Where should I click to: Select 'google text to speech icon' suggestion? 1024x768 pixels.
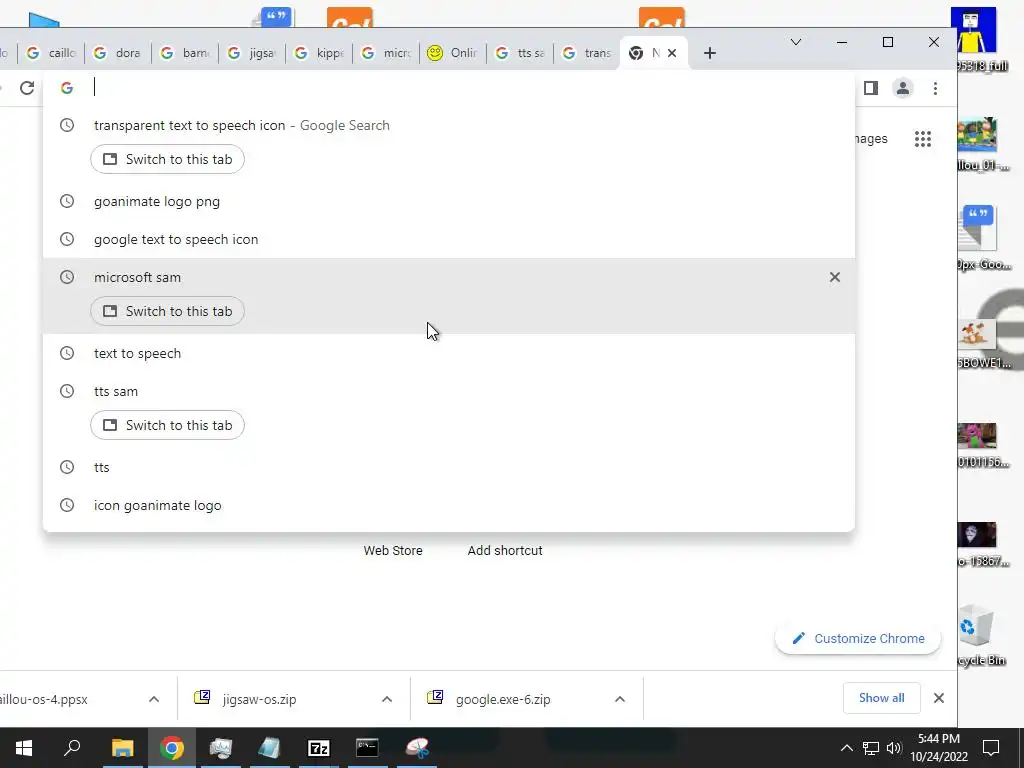(x=449, y=239)
